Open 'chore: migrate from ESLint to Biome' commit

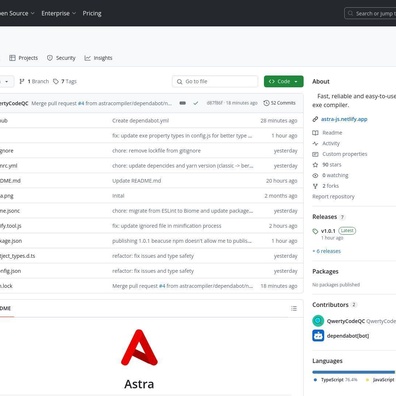click(x=182, y=211)
